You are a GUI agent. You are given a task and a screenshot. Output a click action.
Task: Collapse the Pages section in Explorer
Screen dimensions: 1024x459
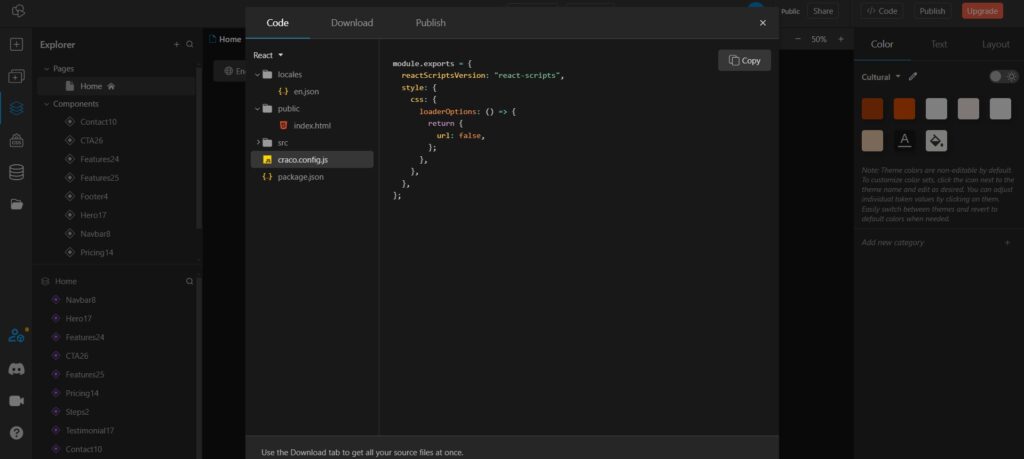tap(46, 69)
